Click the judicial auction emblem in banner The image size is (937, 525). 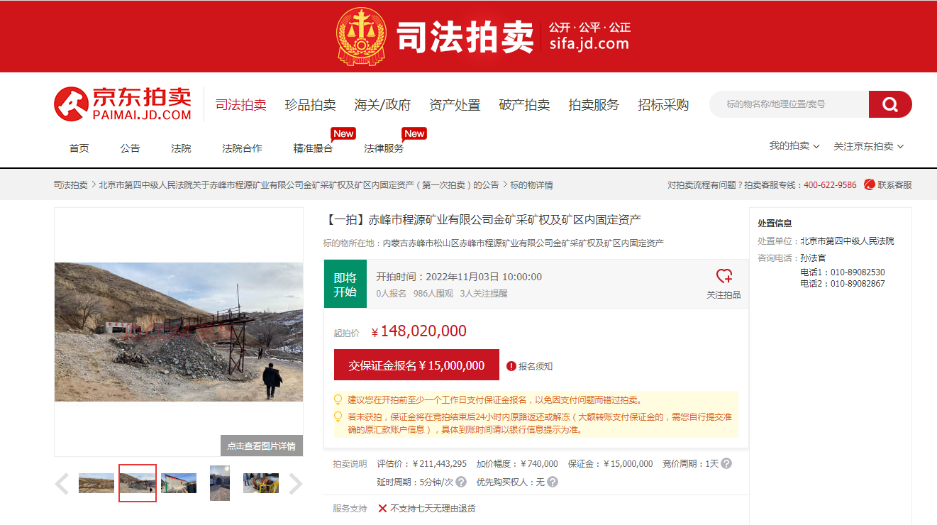coord(361,36)
